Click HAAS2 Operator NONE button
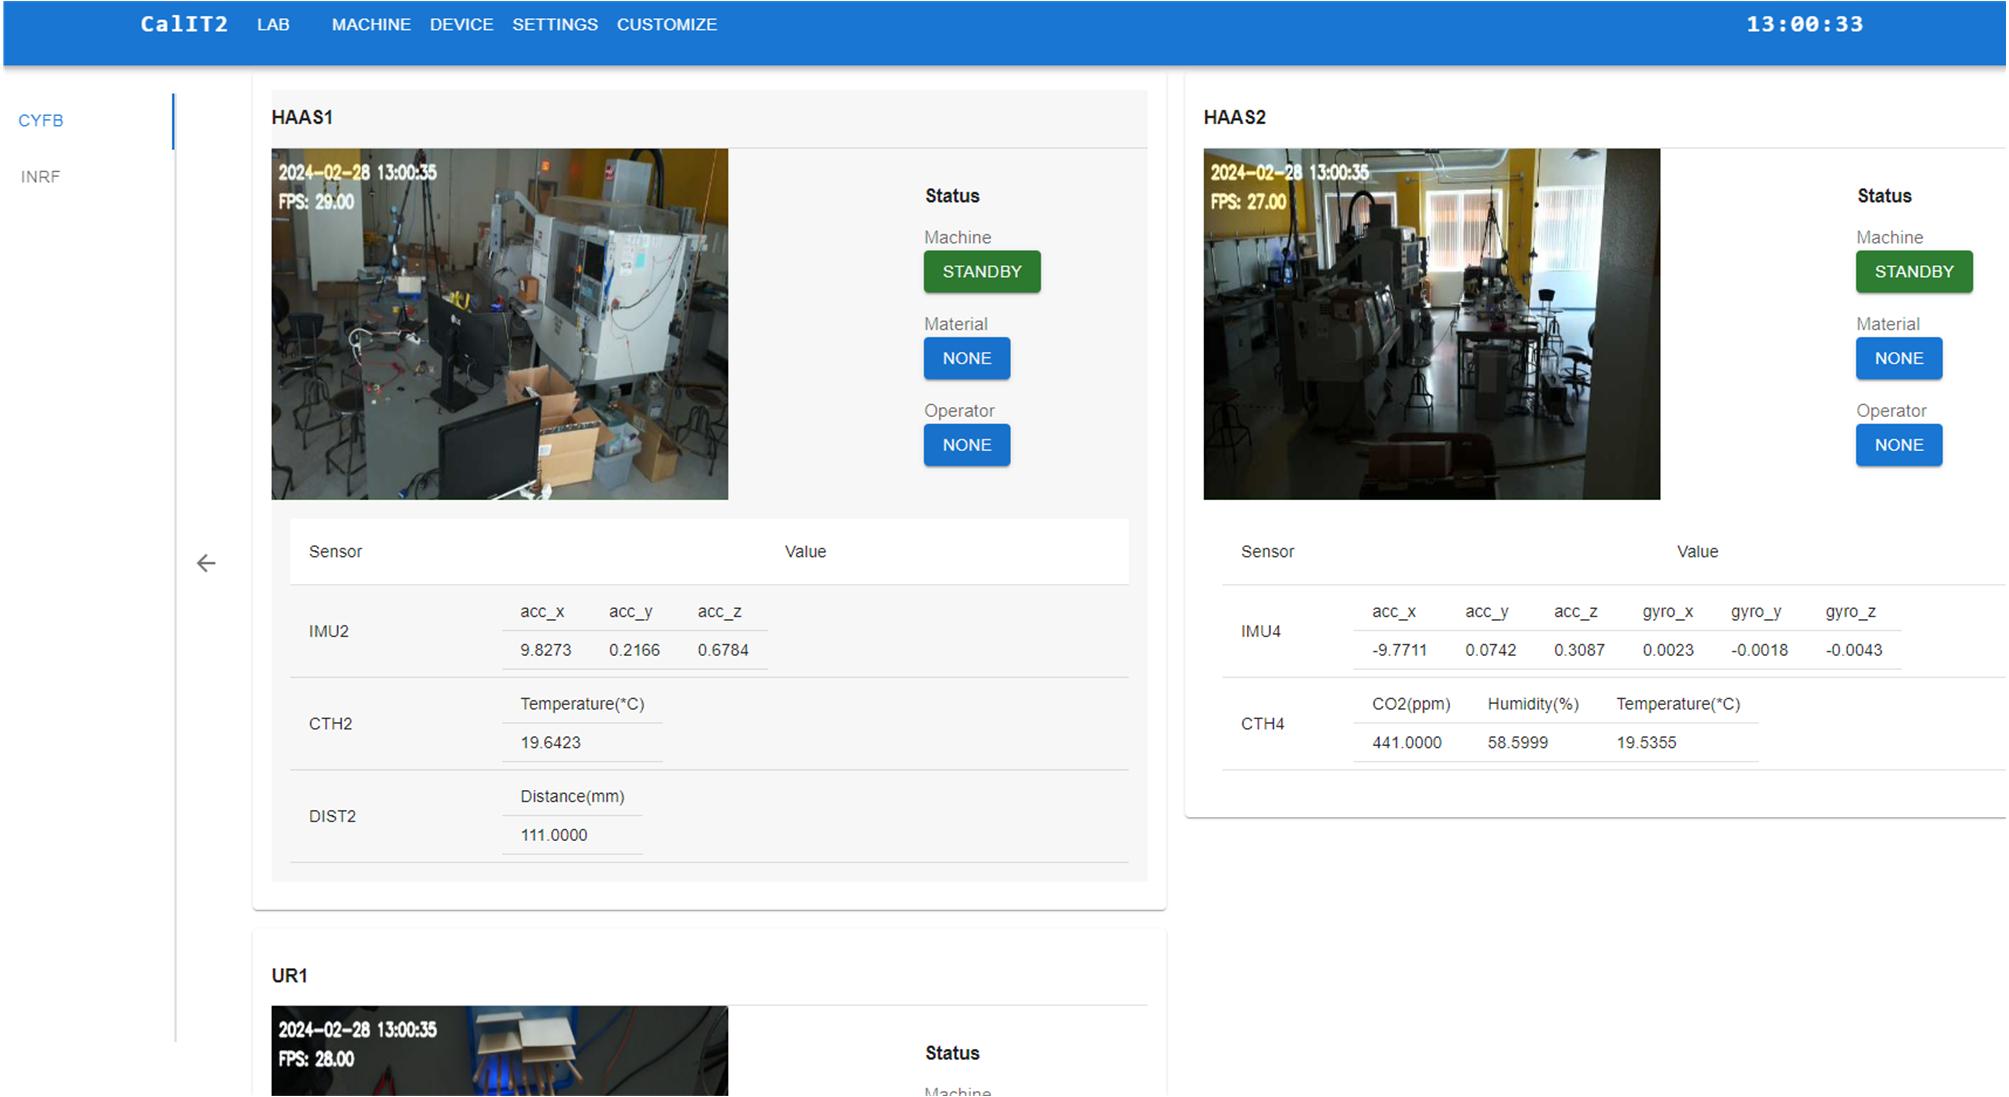Screen dimensions: 2009x1097 pyautogui.click(x=1899, y=445)
